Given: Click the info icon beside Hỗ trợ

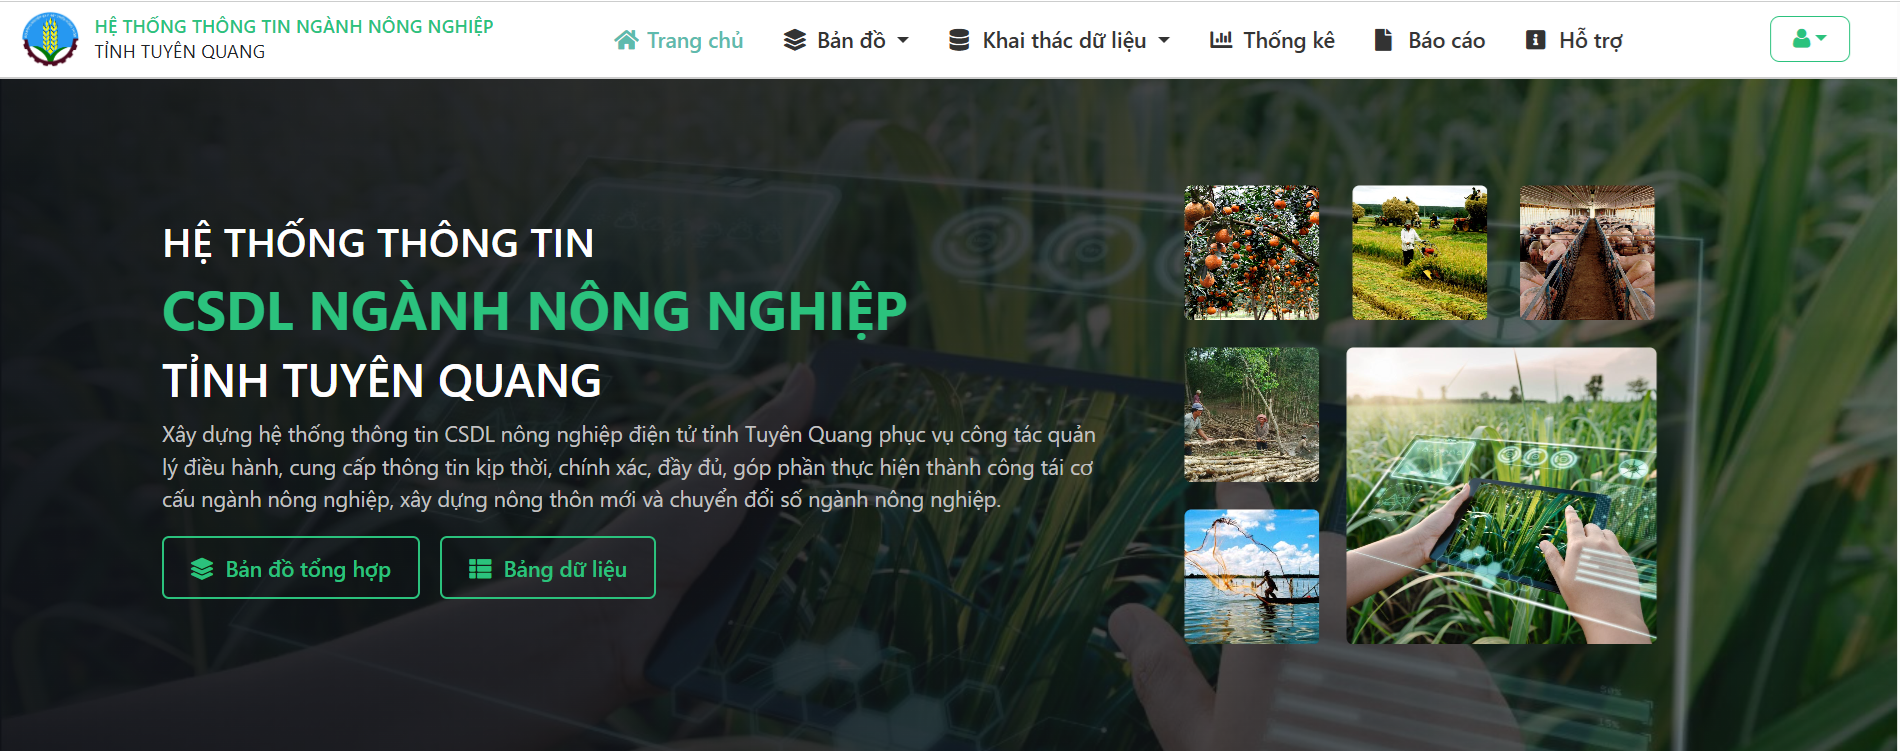Looking at the screenshot, I should click(x=1535, y=40).
